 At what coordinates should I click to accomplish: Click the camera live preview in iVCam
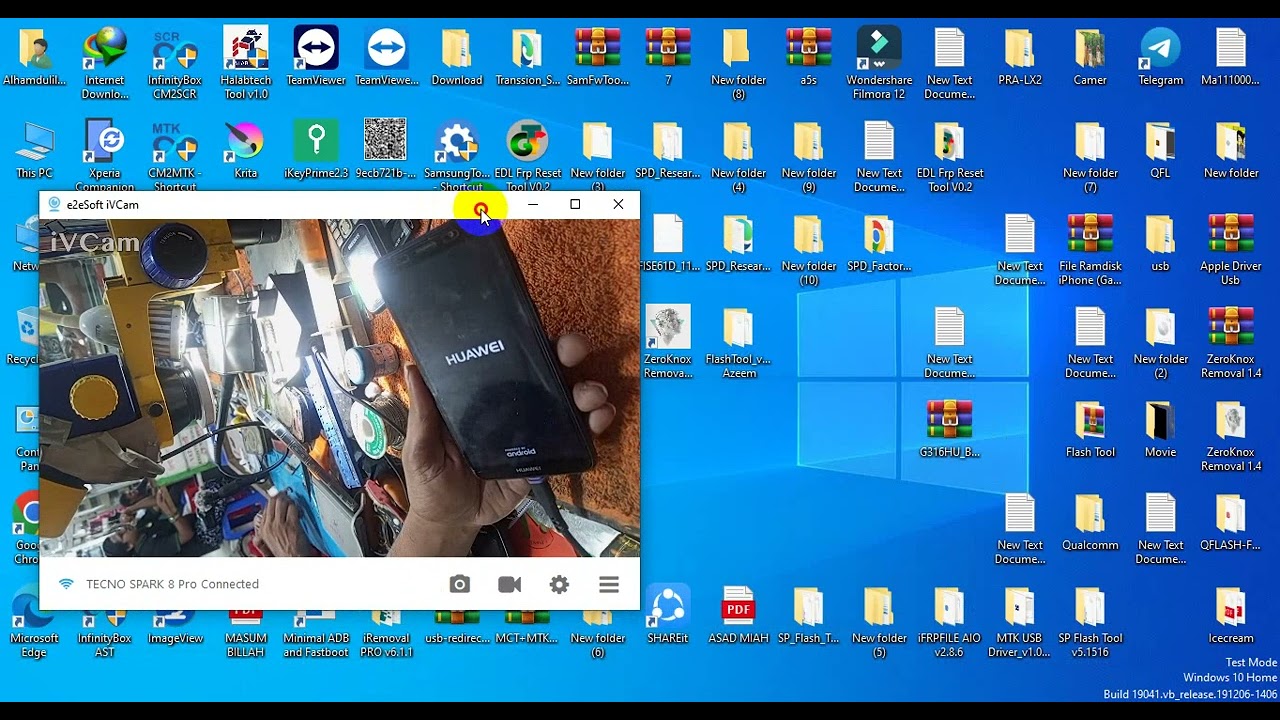coord(339,387)
